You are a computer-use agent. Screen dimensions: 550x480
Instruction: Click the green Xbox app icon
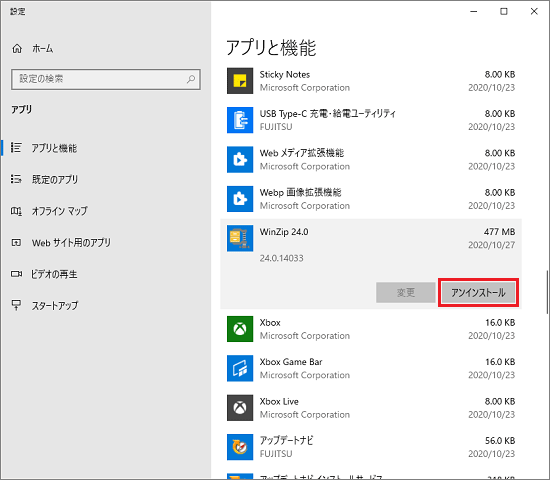click(x=240, y=329)
